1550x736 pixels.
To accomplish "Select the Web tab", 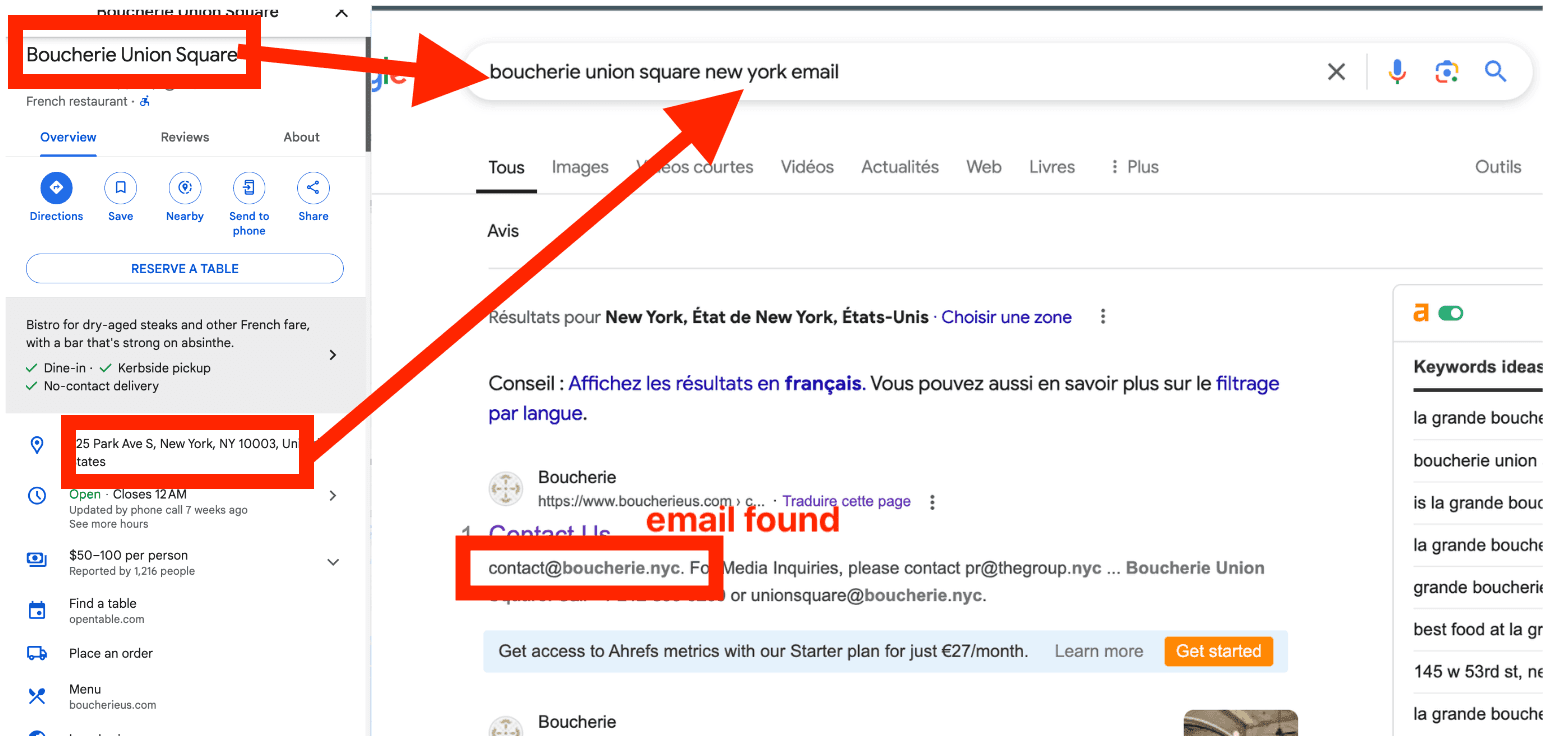I will click(984, 167).
